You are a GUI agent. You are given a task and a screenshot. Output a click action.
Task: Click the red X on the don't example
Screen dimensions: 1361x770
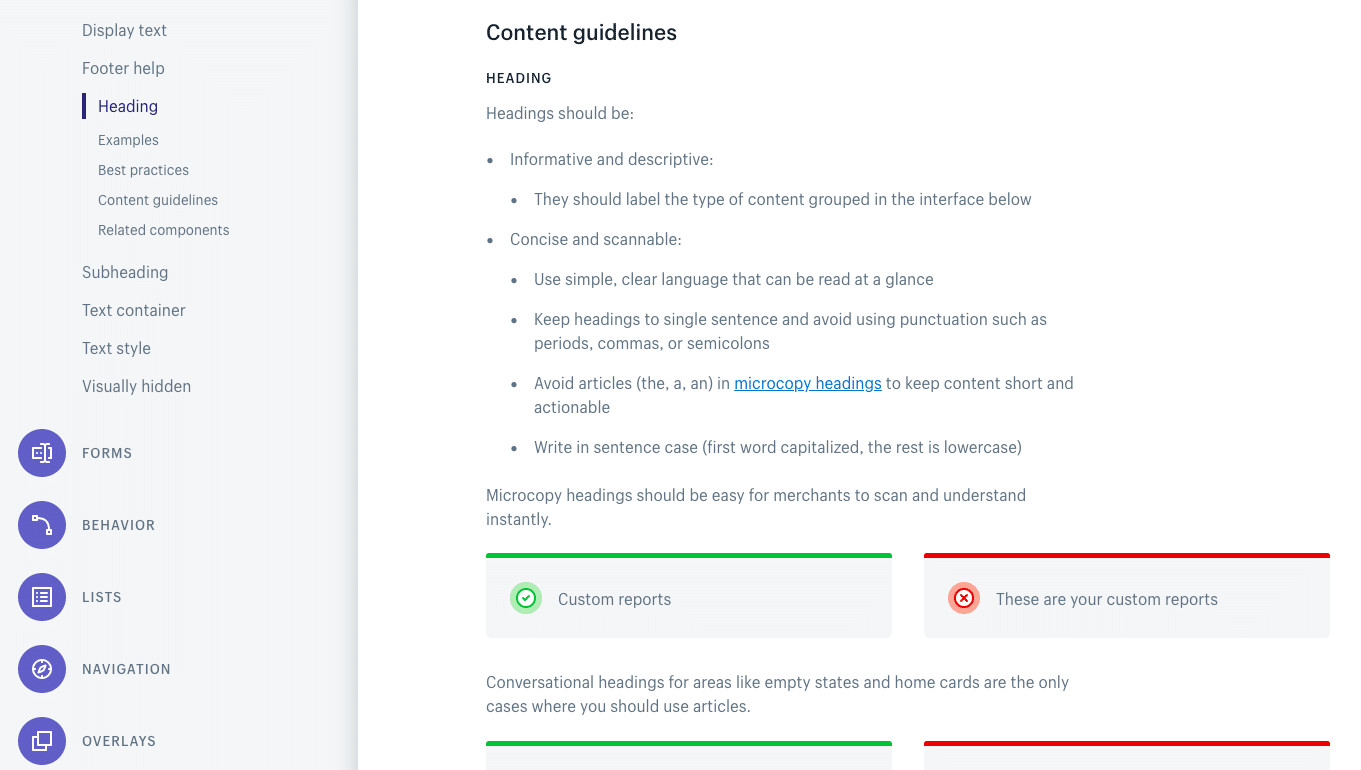coord(963,598)
